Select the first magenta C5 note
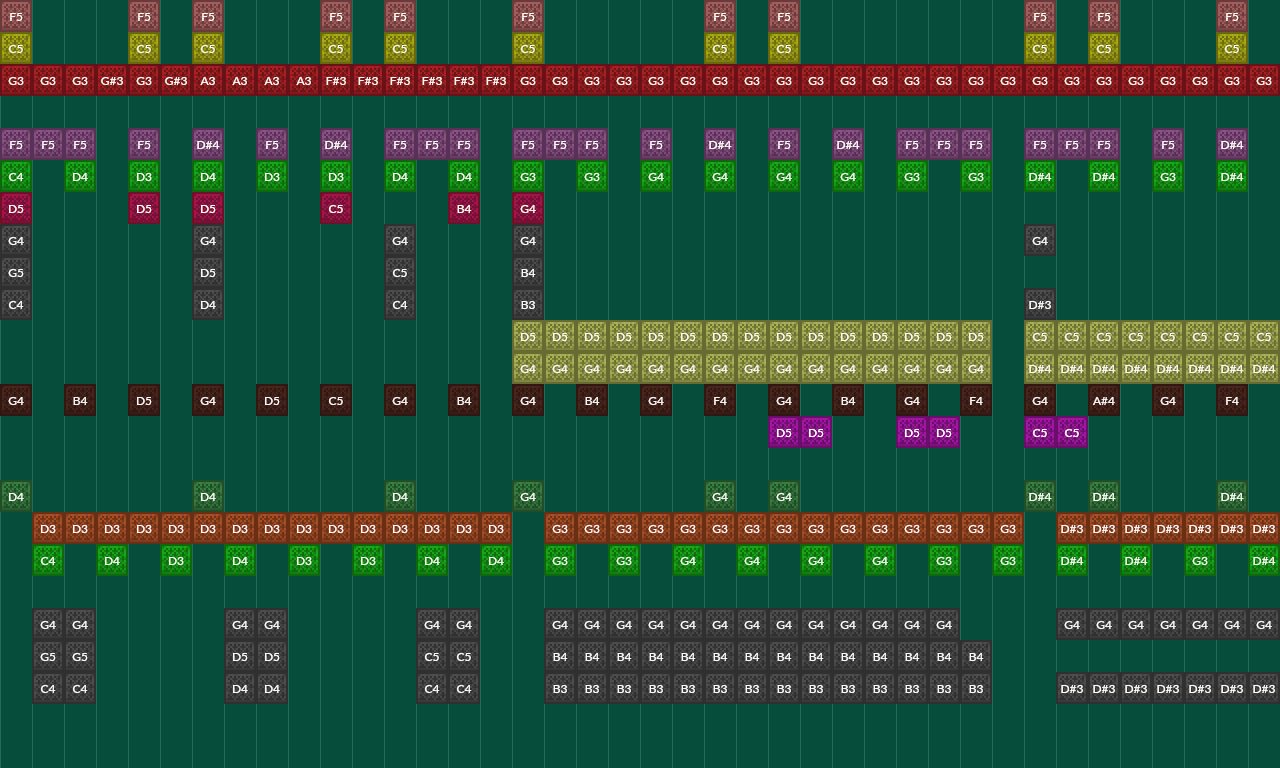This screenshot has width=1280, height=768. click(1040, 433)
